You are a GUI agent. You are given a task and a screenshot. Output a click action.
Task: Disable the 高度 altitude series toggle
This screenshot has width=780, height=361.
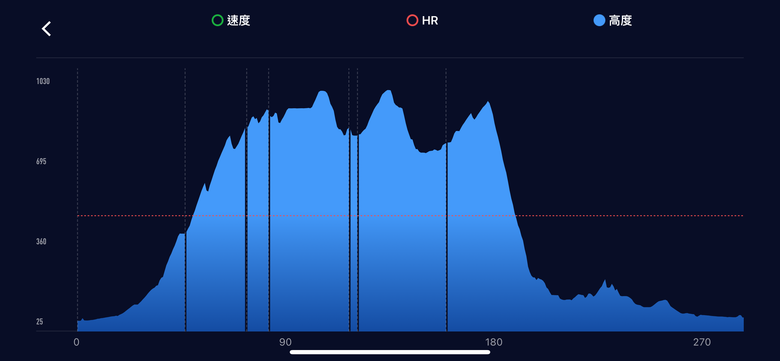[613, 20]
